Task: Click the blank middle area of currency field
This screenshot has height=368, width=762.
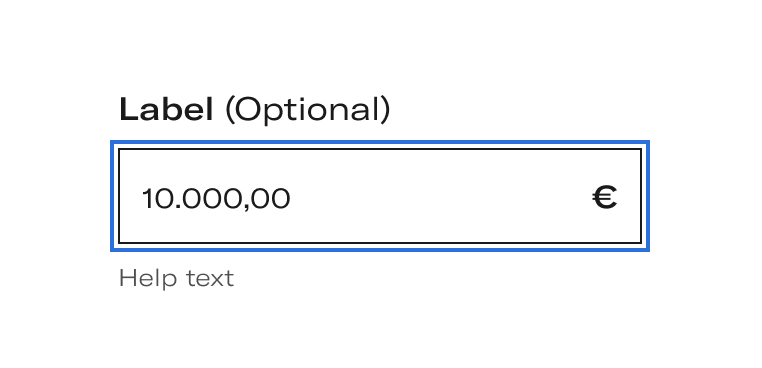Action: click(437, 198)
